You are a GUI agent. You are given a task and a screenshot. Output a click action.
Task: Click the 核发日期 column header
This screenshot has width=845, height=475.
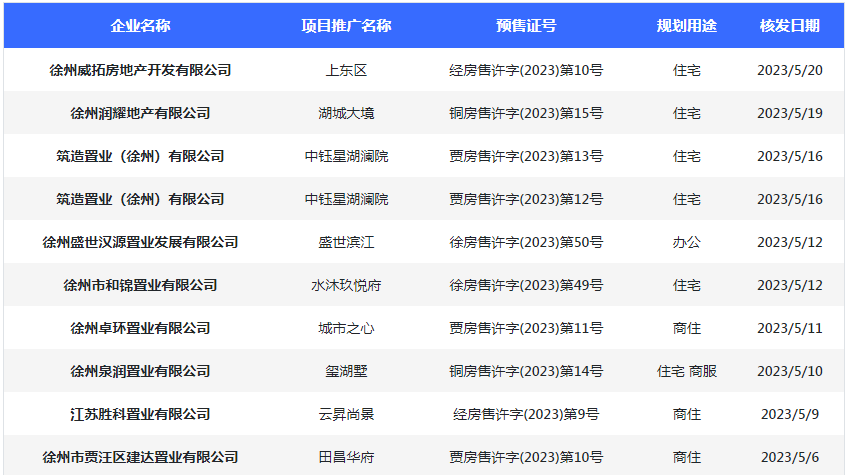click(x=789, y=25)
